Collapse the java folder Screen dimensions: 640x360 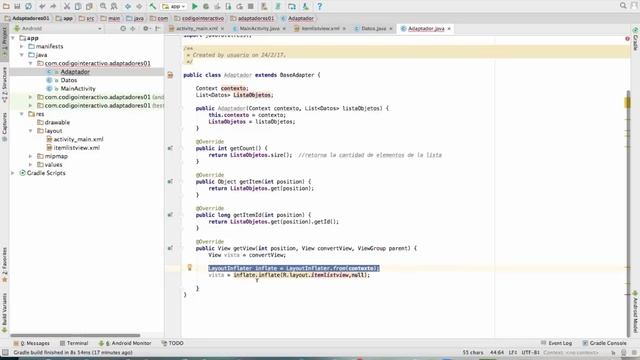tap(22, 55)
